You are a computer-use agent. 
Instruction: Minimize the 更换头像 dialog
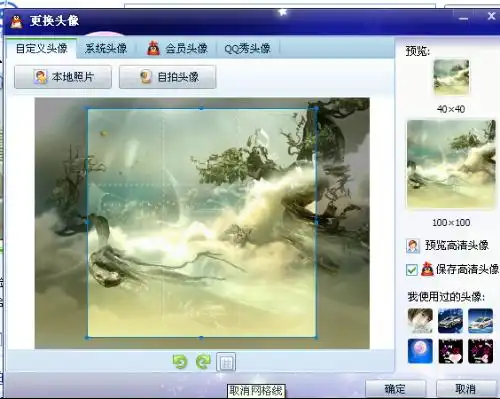464,18
